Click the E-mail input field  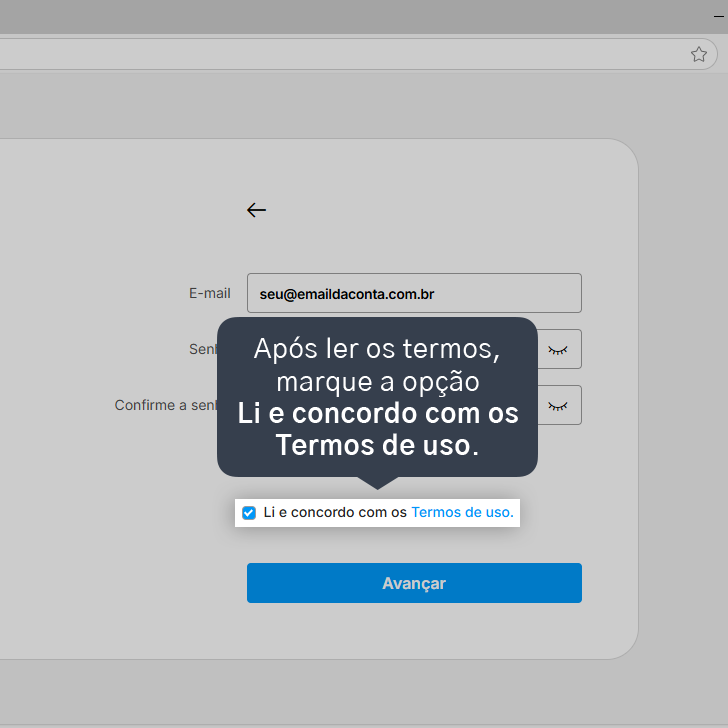(414, 293)
